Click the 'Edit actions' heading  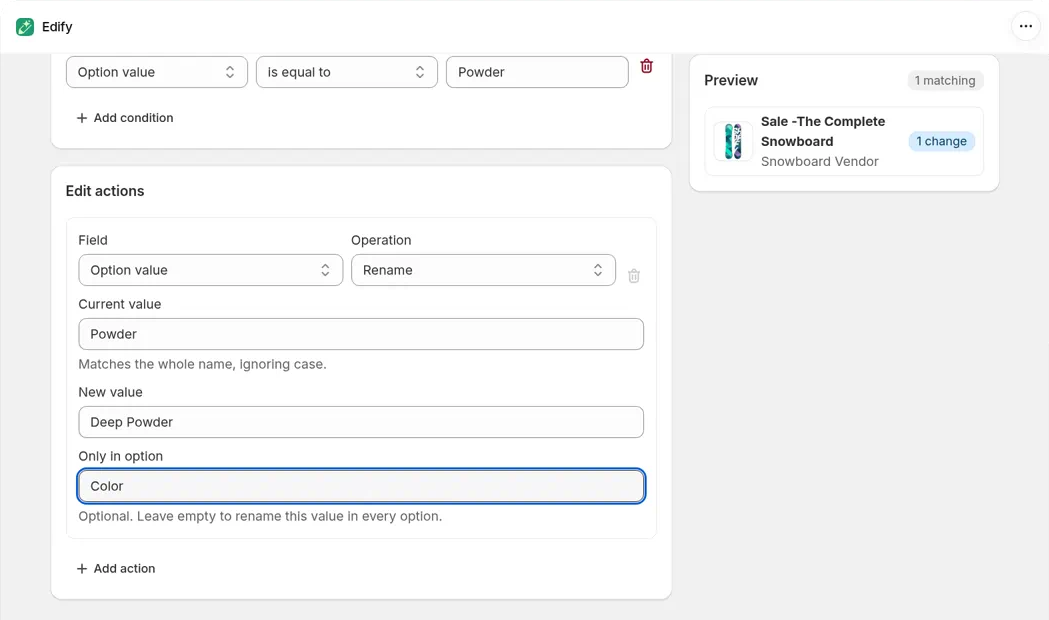pyautogui.click(x=105, y=191)
